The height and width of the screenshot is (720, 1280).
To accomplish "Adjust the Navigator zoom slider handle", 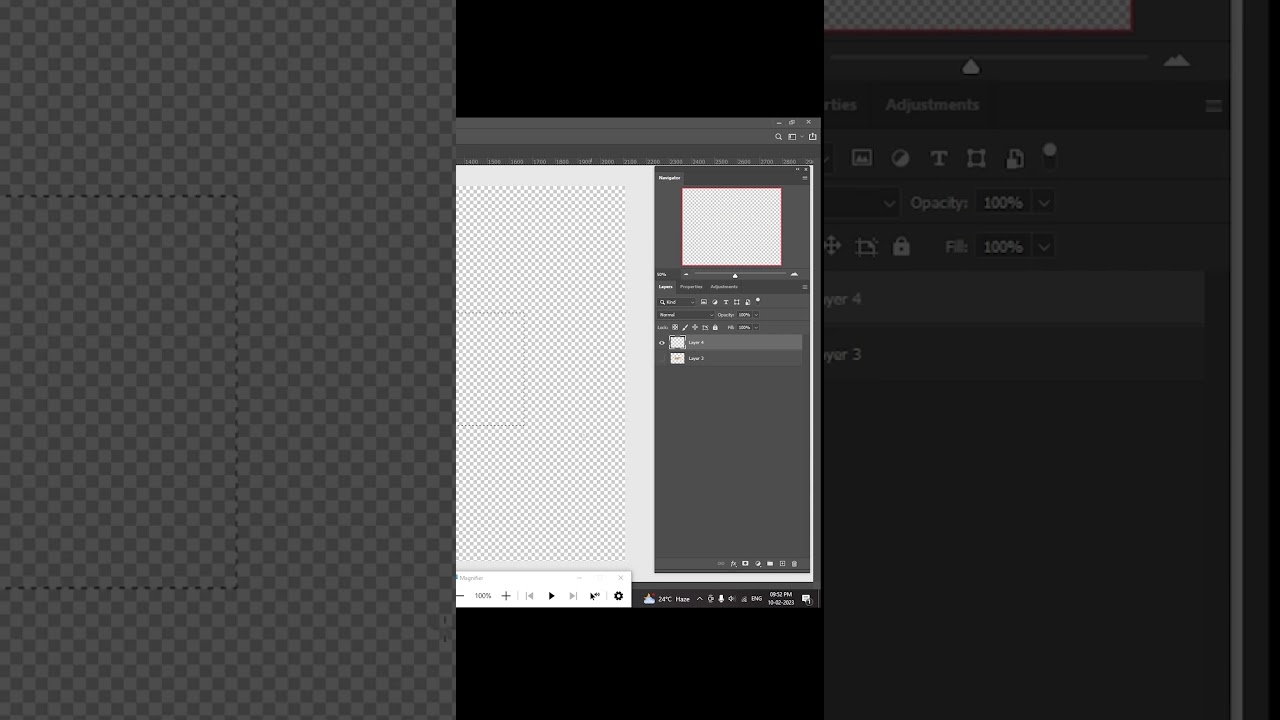I will (x=735, y=275).
